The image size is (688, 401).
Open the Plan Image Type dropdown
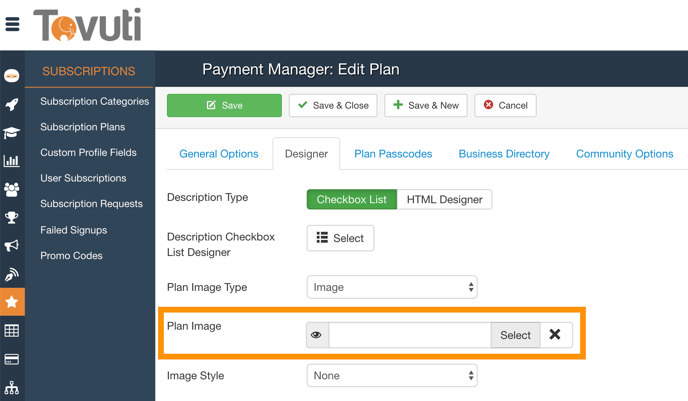392,287
